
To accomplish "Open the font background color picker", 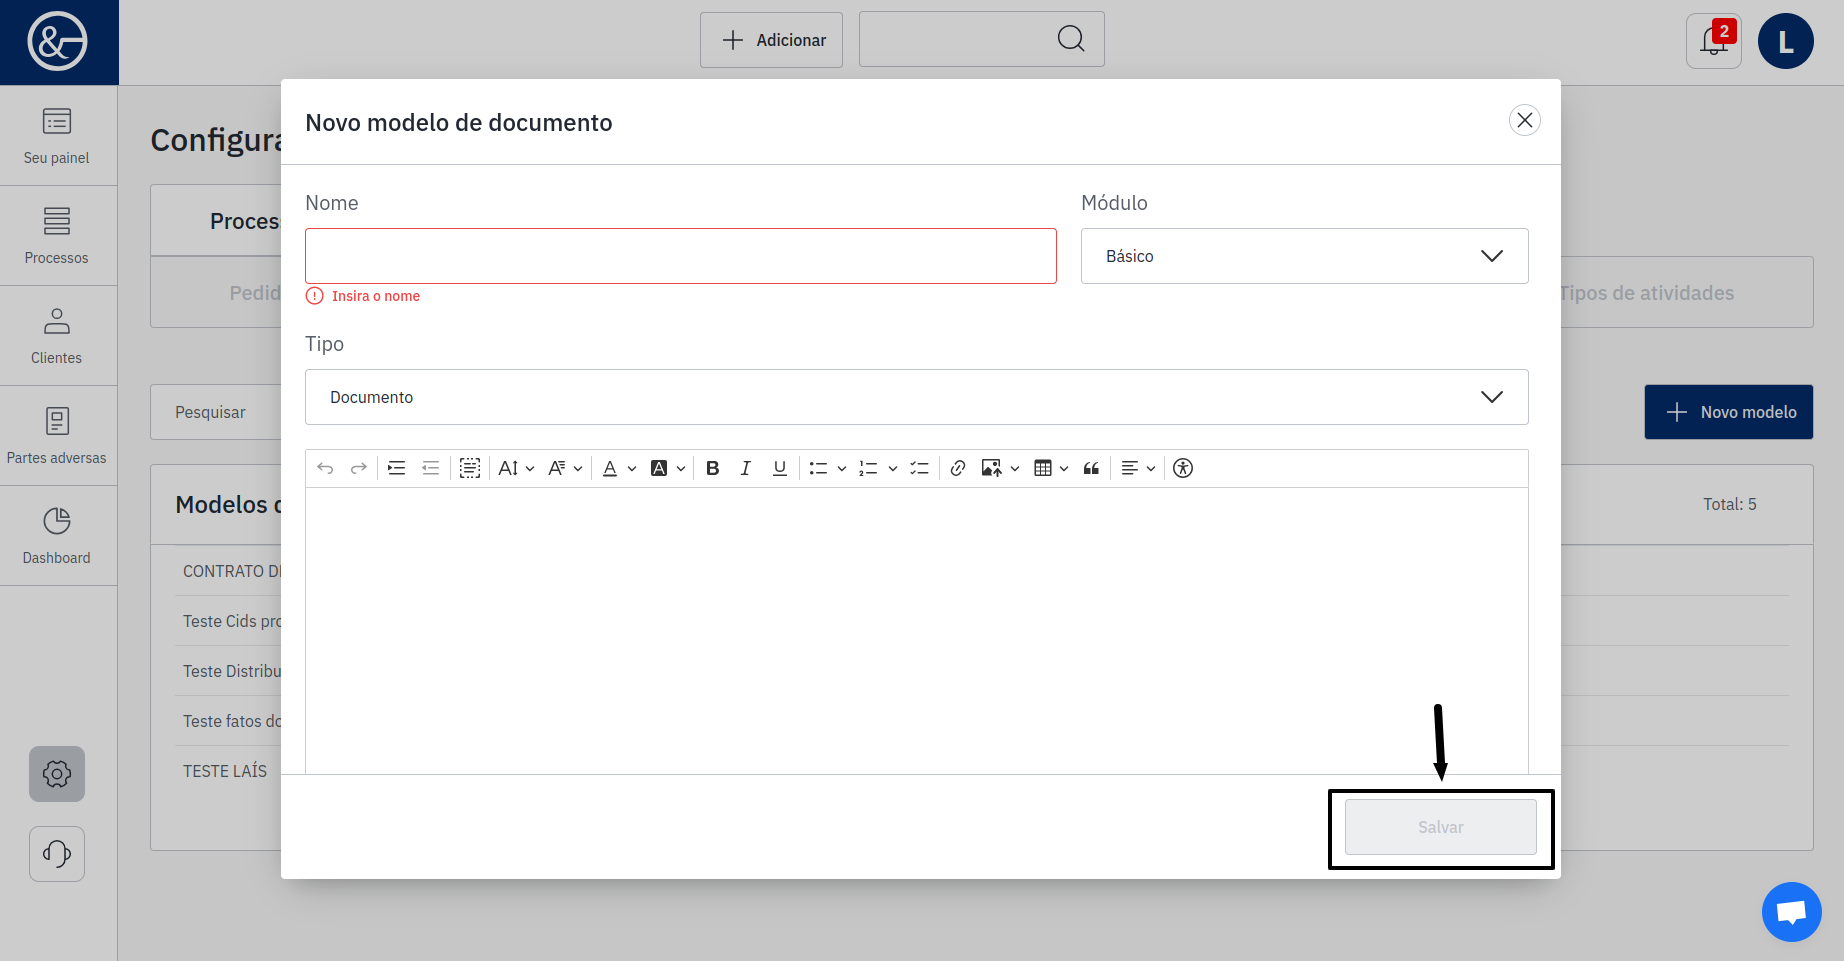I will coord(668,468).
